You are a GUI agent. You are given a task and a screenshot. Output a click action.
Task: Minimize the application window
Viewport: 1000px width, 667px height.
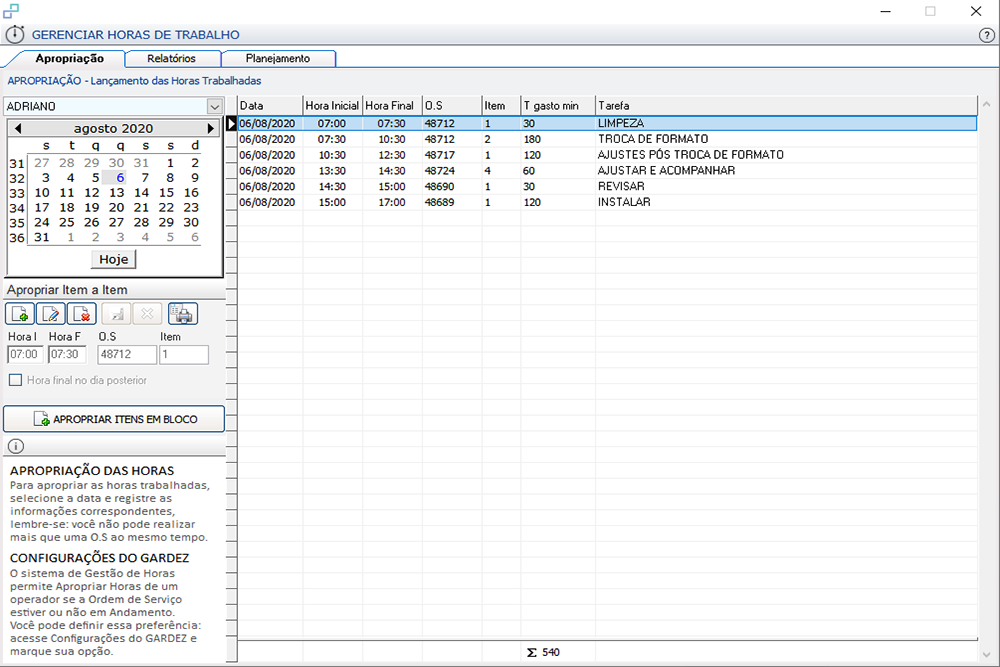pos(885,11)
